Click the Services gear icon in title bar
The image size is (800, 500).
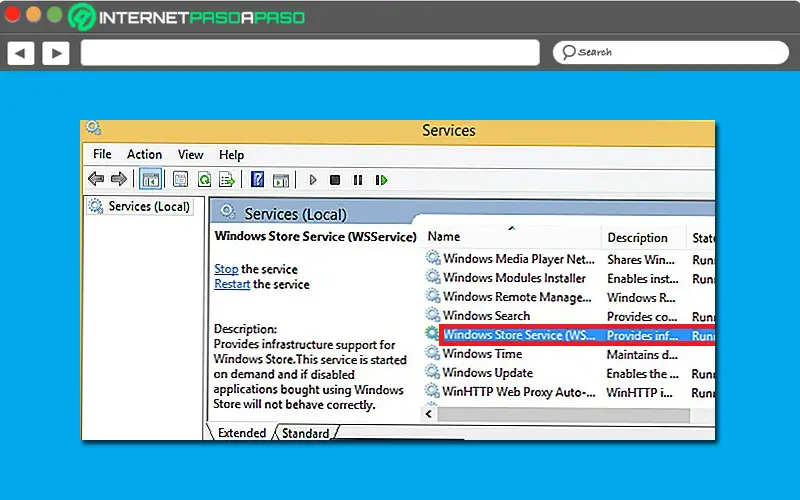[93, 128]
